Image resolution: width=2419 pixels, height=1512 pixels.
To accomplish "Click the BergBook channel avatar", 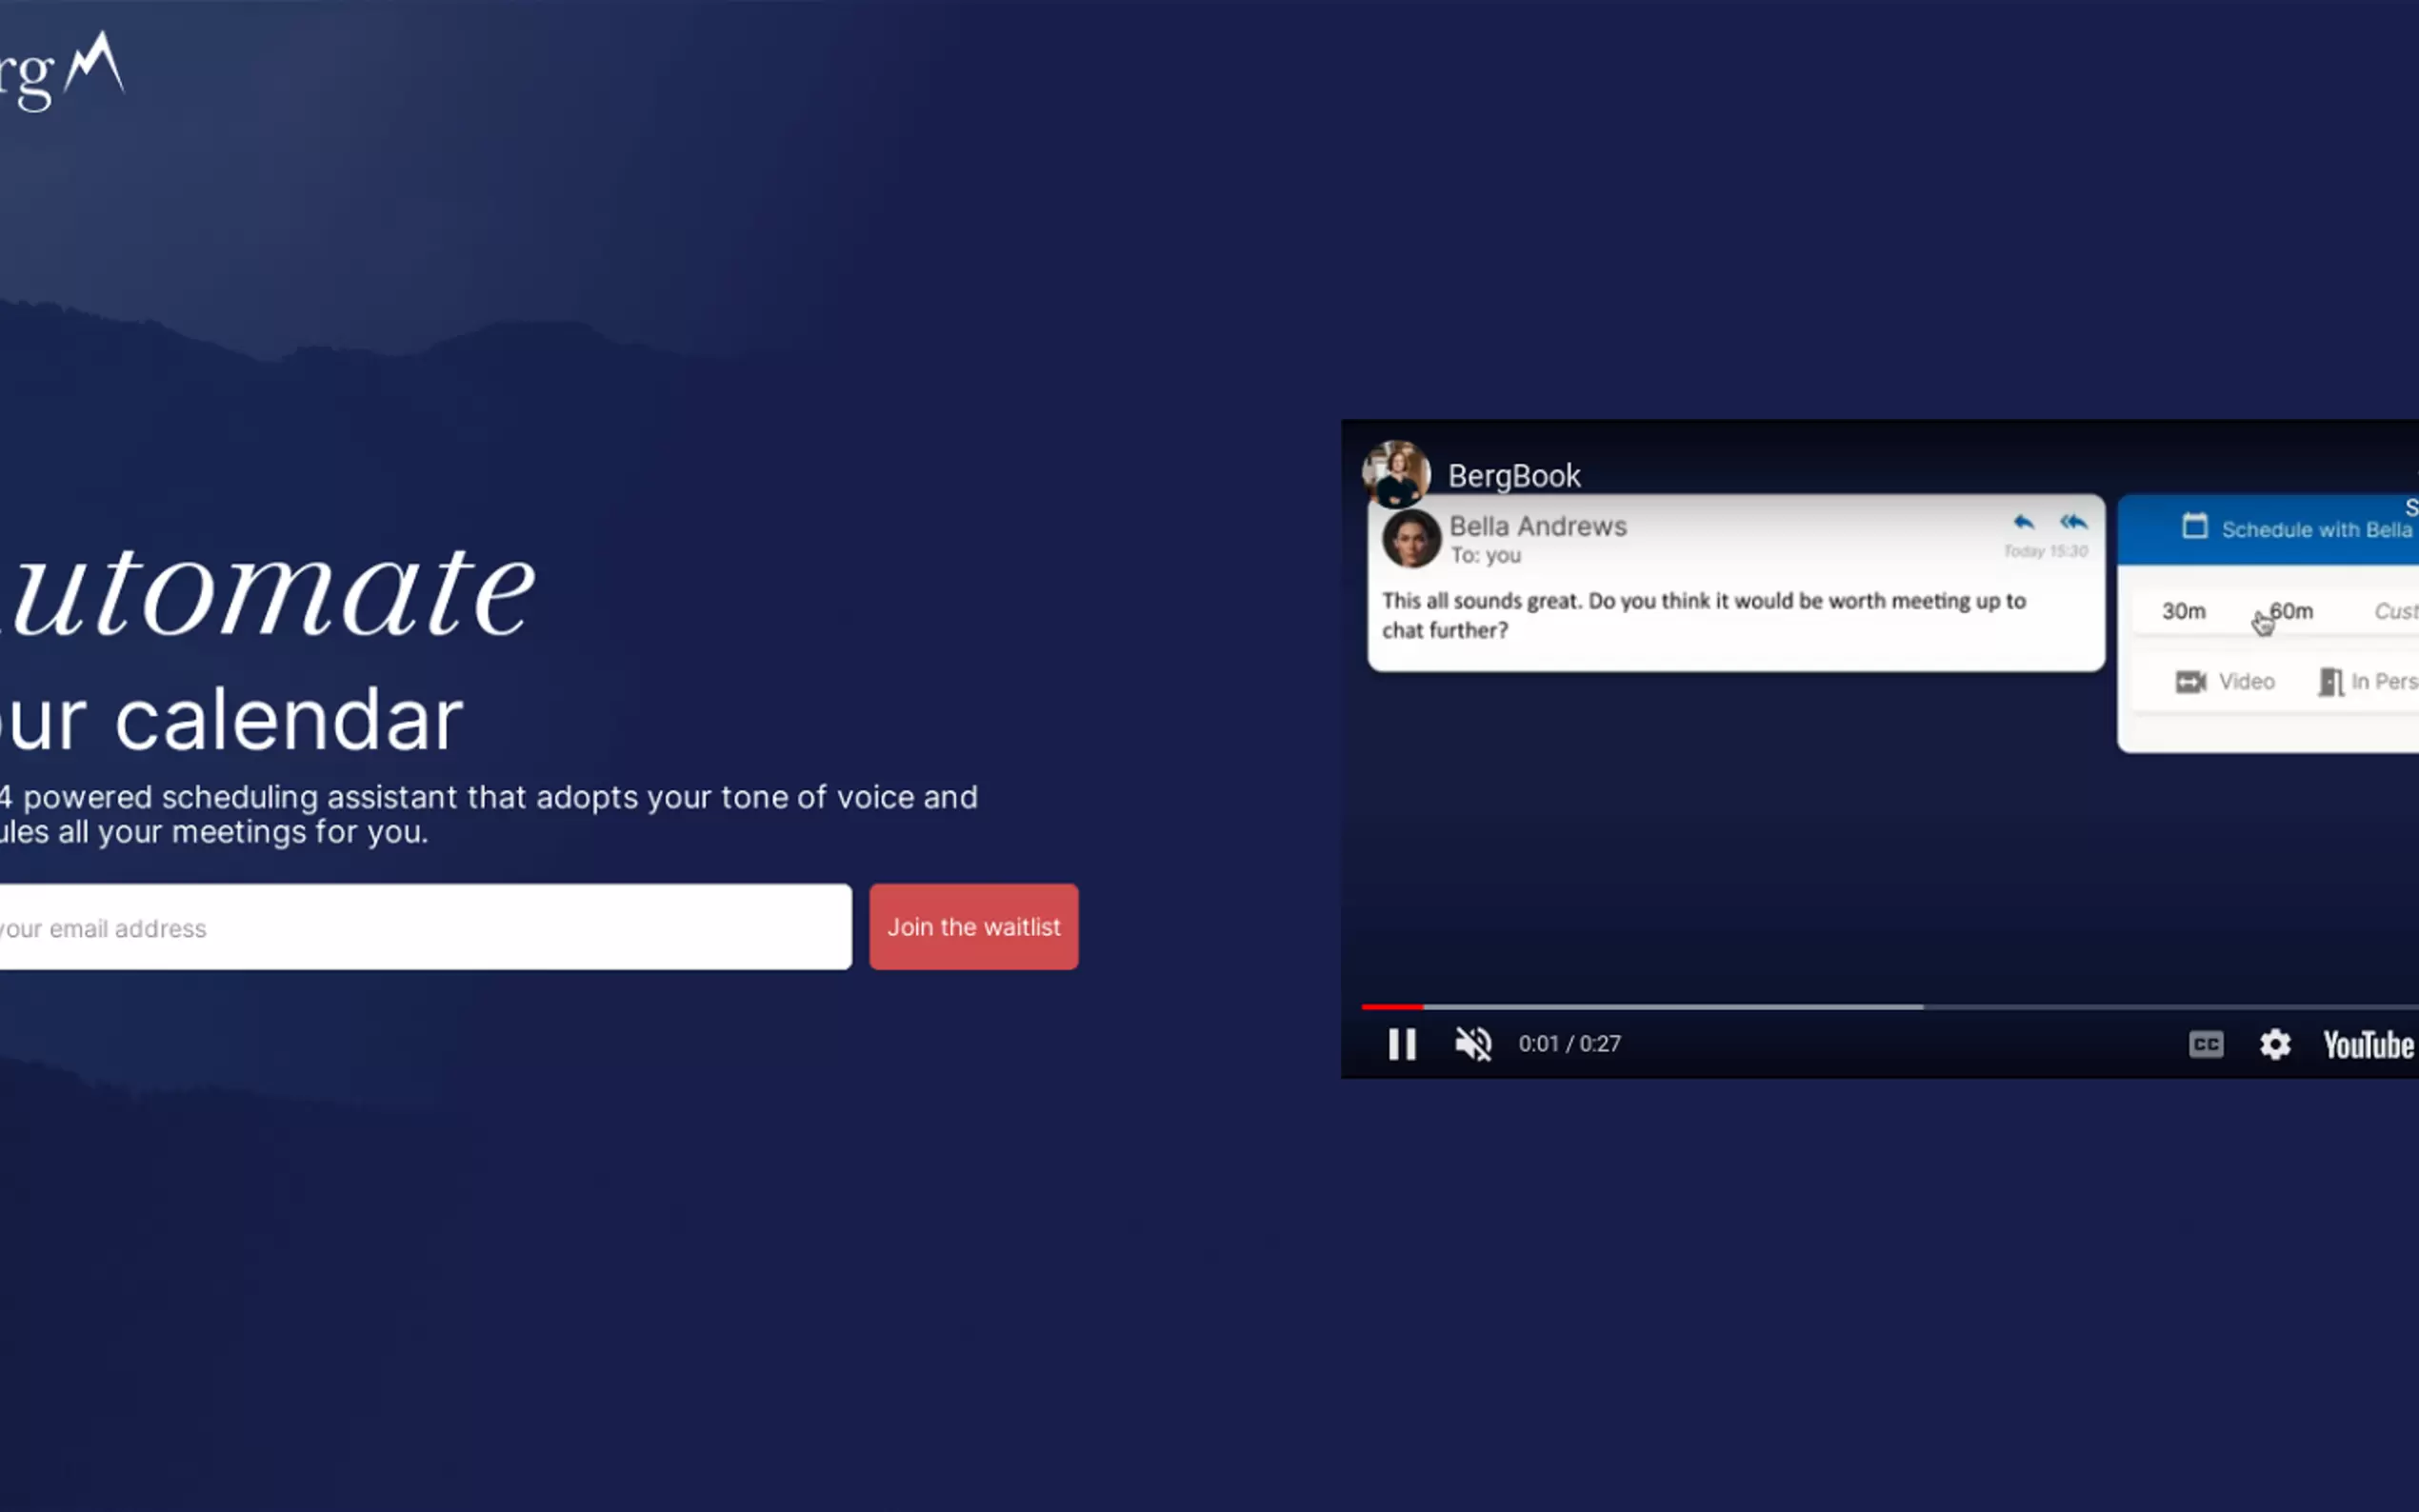I will pyautogui.click(x=1396, y=474).
